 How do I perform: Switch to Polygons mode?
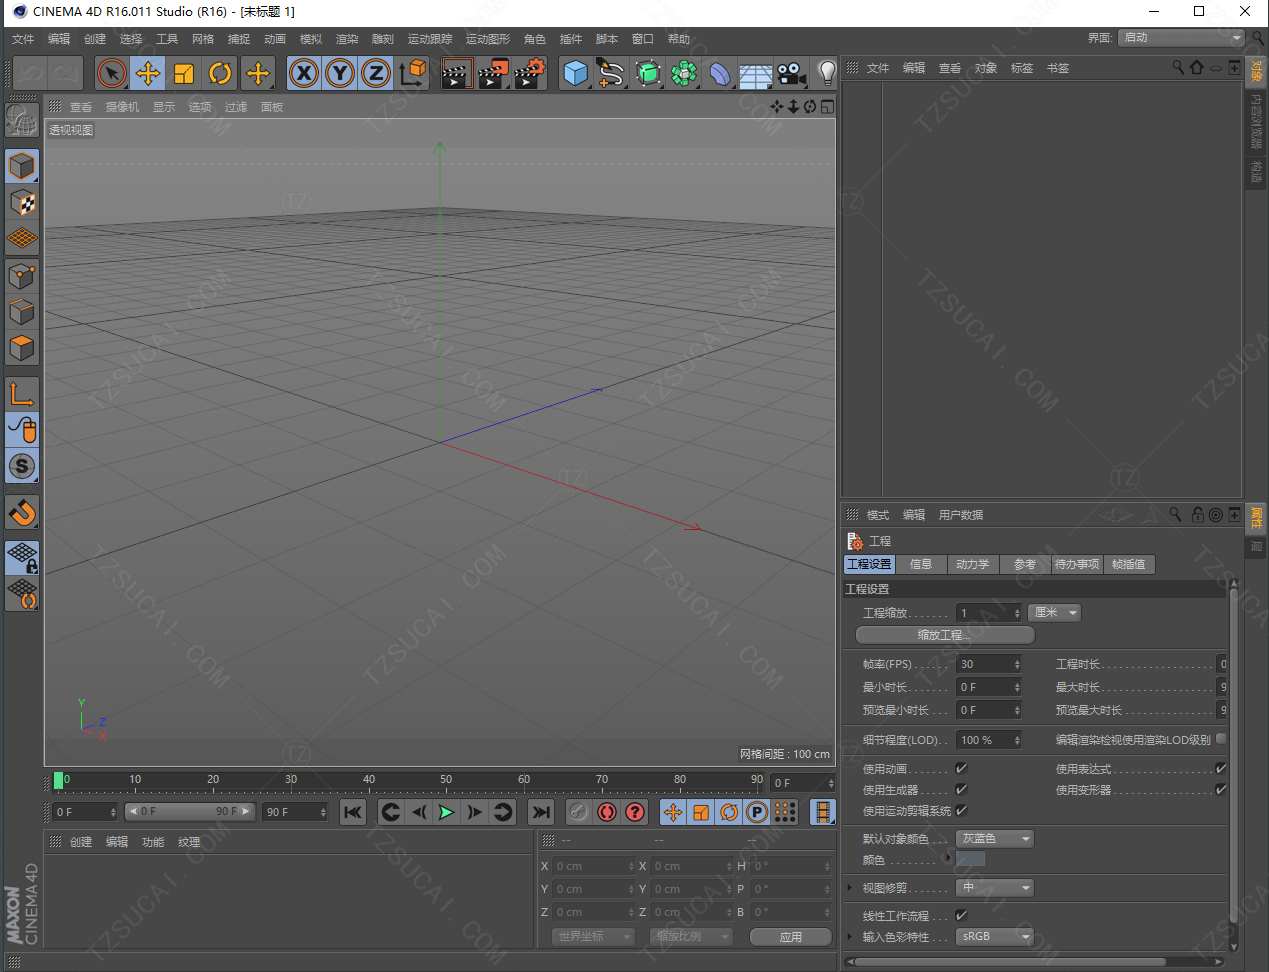point(22,348)
